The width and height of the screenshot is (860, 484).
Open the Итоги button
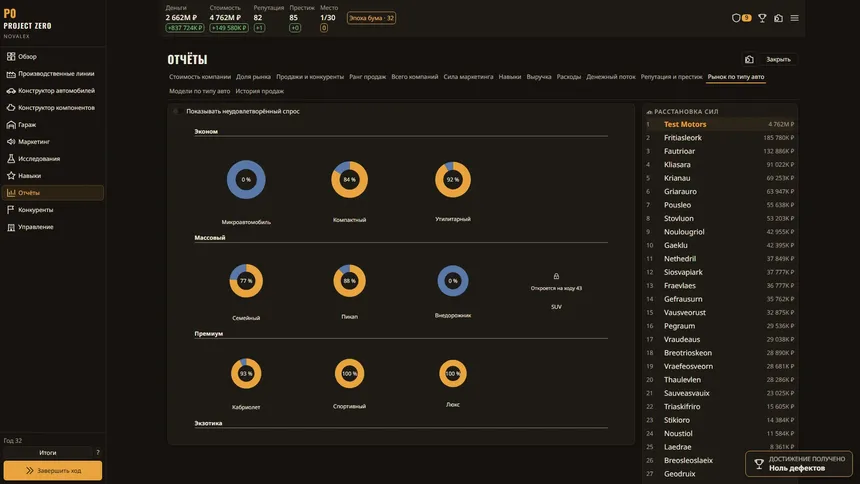tap(48, 453)
